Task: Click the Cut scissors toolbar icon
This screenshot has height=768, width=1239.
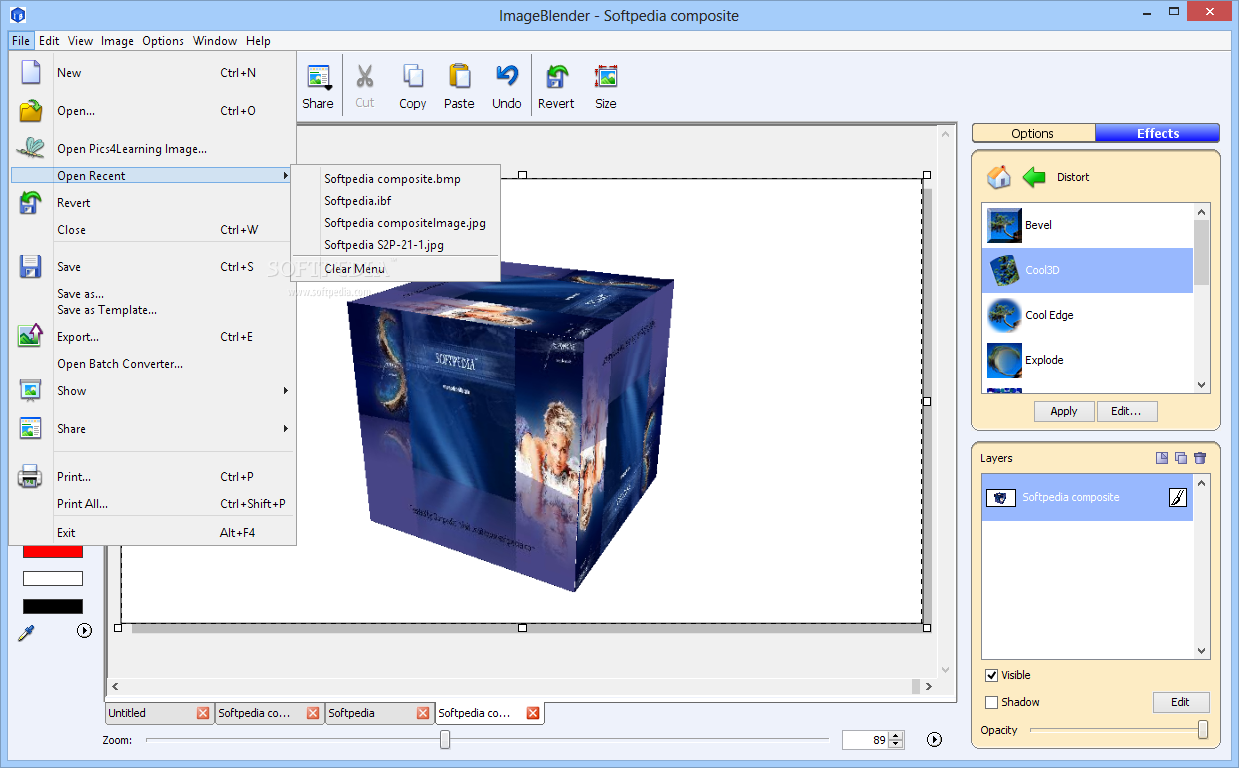Action: click(x=365, y=77)
